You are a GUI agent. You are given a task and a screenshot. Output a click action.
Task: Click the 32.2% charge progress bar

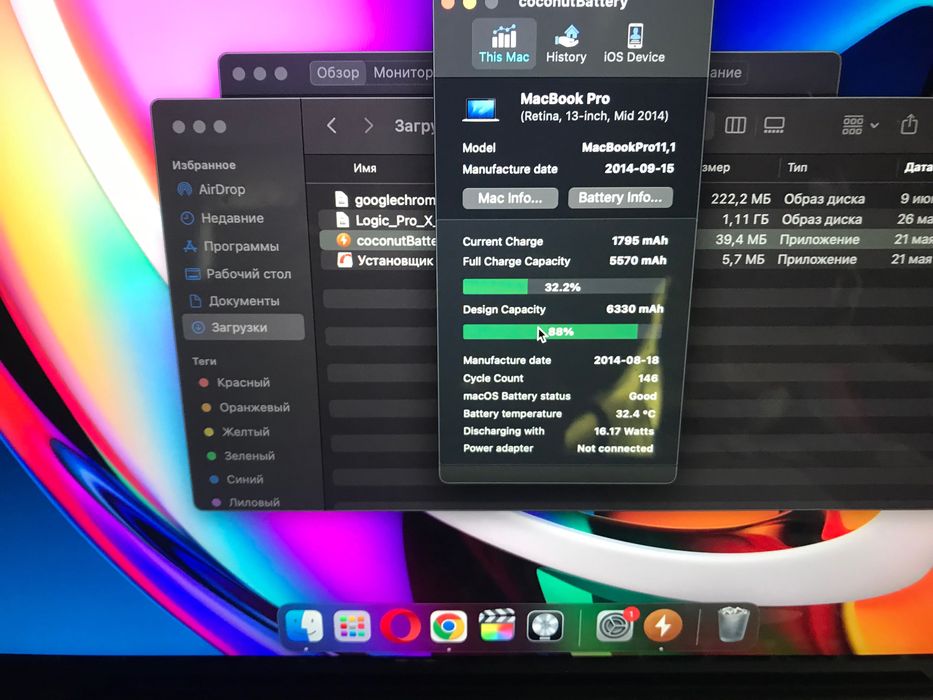[563, 287]
